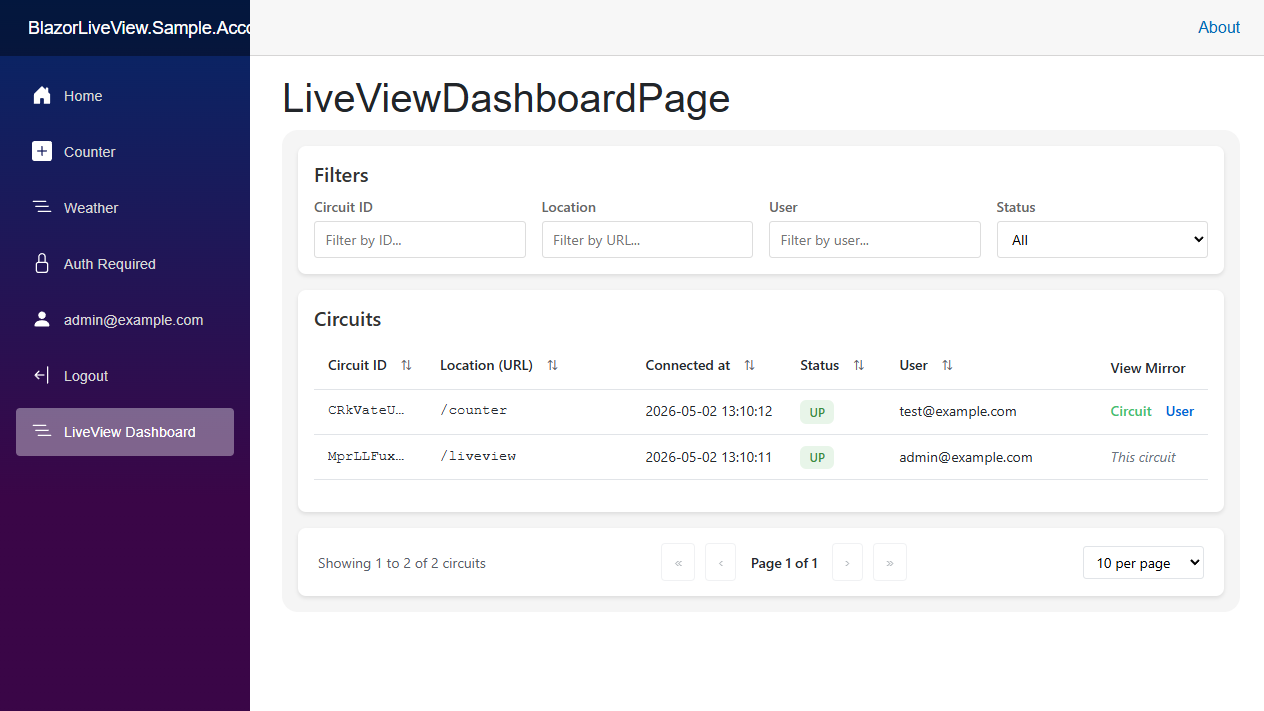The image size is (1264, 711).
Task: Click admin@example.com table user cell
Action: coord(966,457)
